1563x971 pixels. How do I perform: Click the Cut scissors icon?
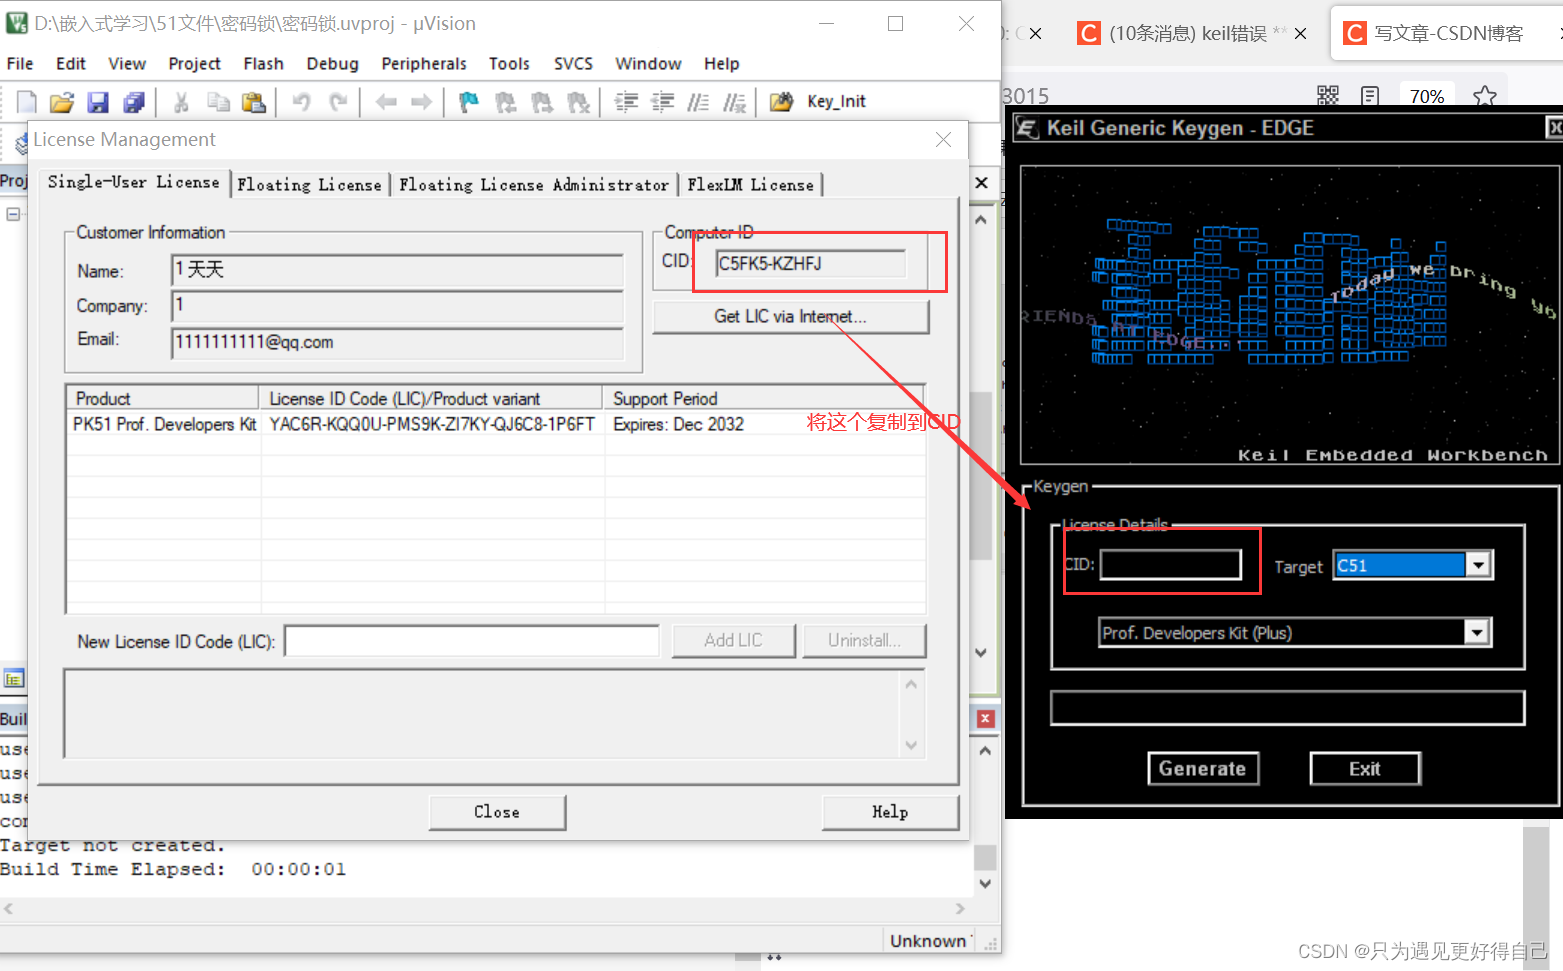tap(181, 102)
